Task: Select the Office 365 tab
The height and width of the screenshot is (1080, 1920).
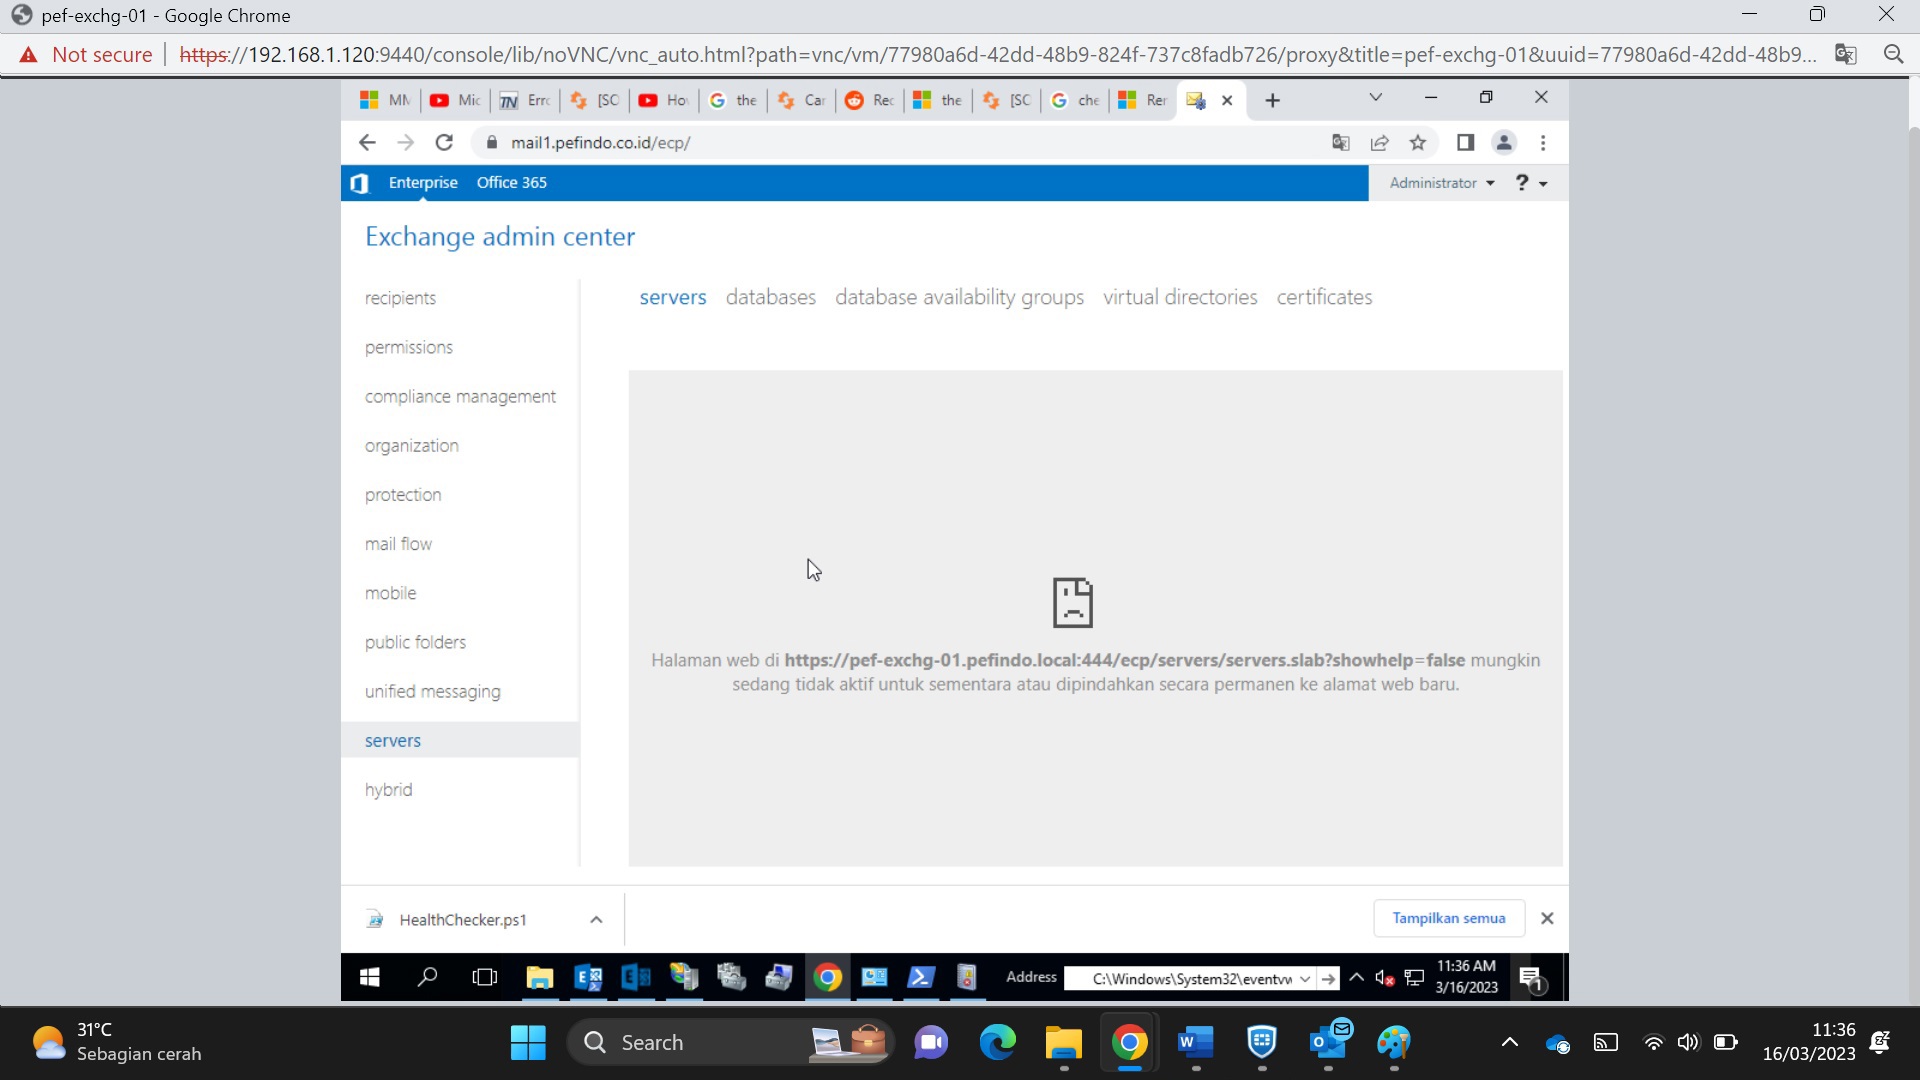Action: [511, 182]
